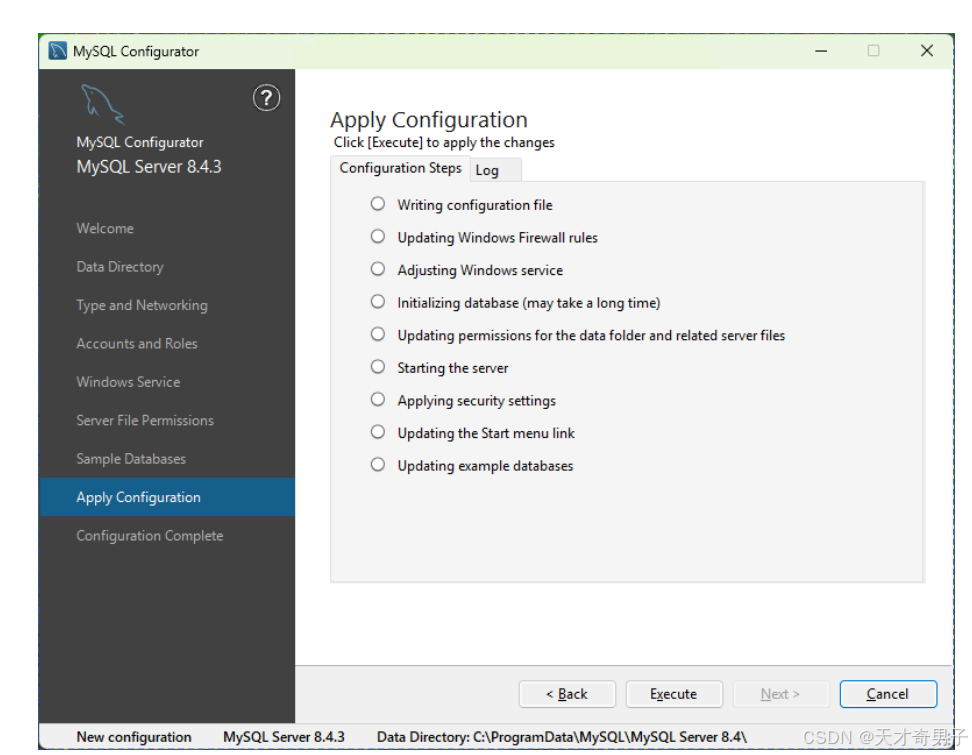Click 'Updating permissions for the data folder' text
The image size is (972, 755).
591,335
